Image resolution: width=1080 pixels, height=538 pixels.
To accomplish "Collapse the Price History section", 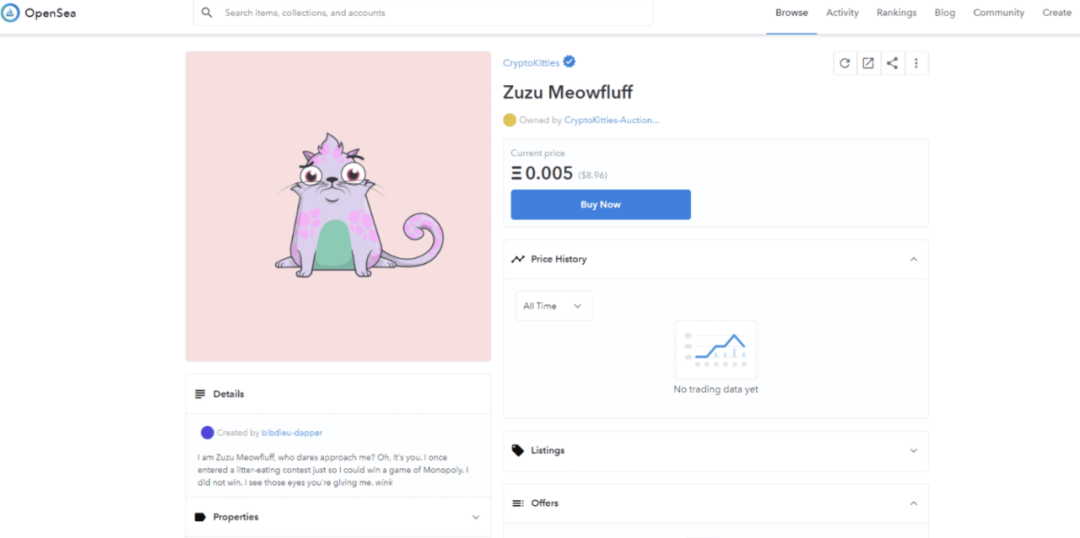I will [913, 259].
